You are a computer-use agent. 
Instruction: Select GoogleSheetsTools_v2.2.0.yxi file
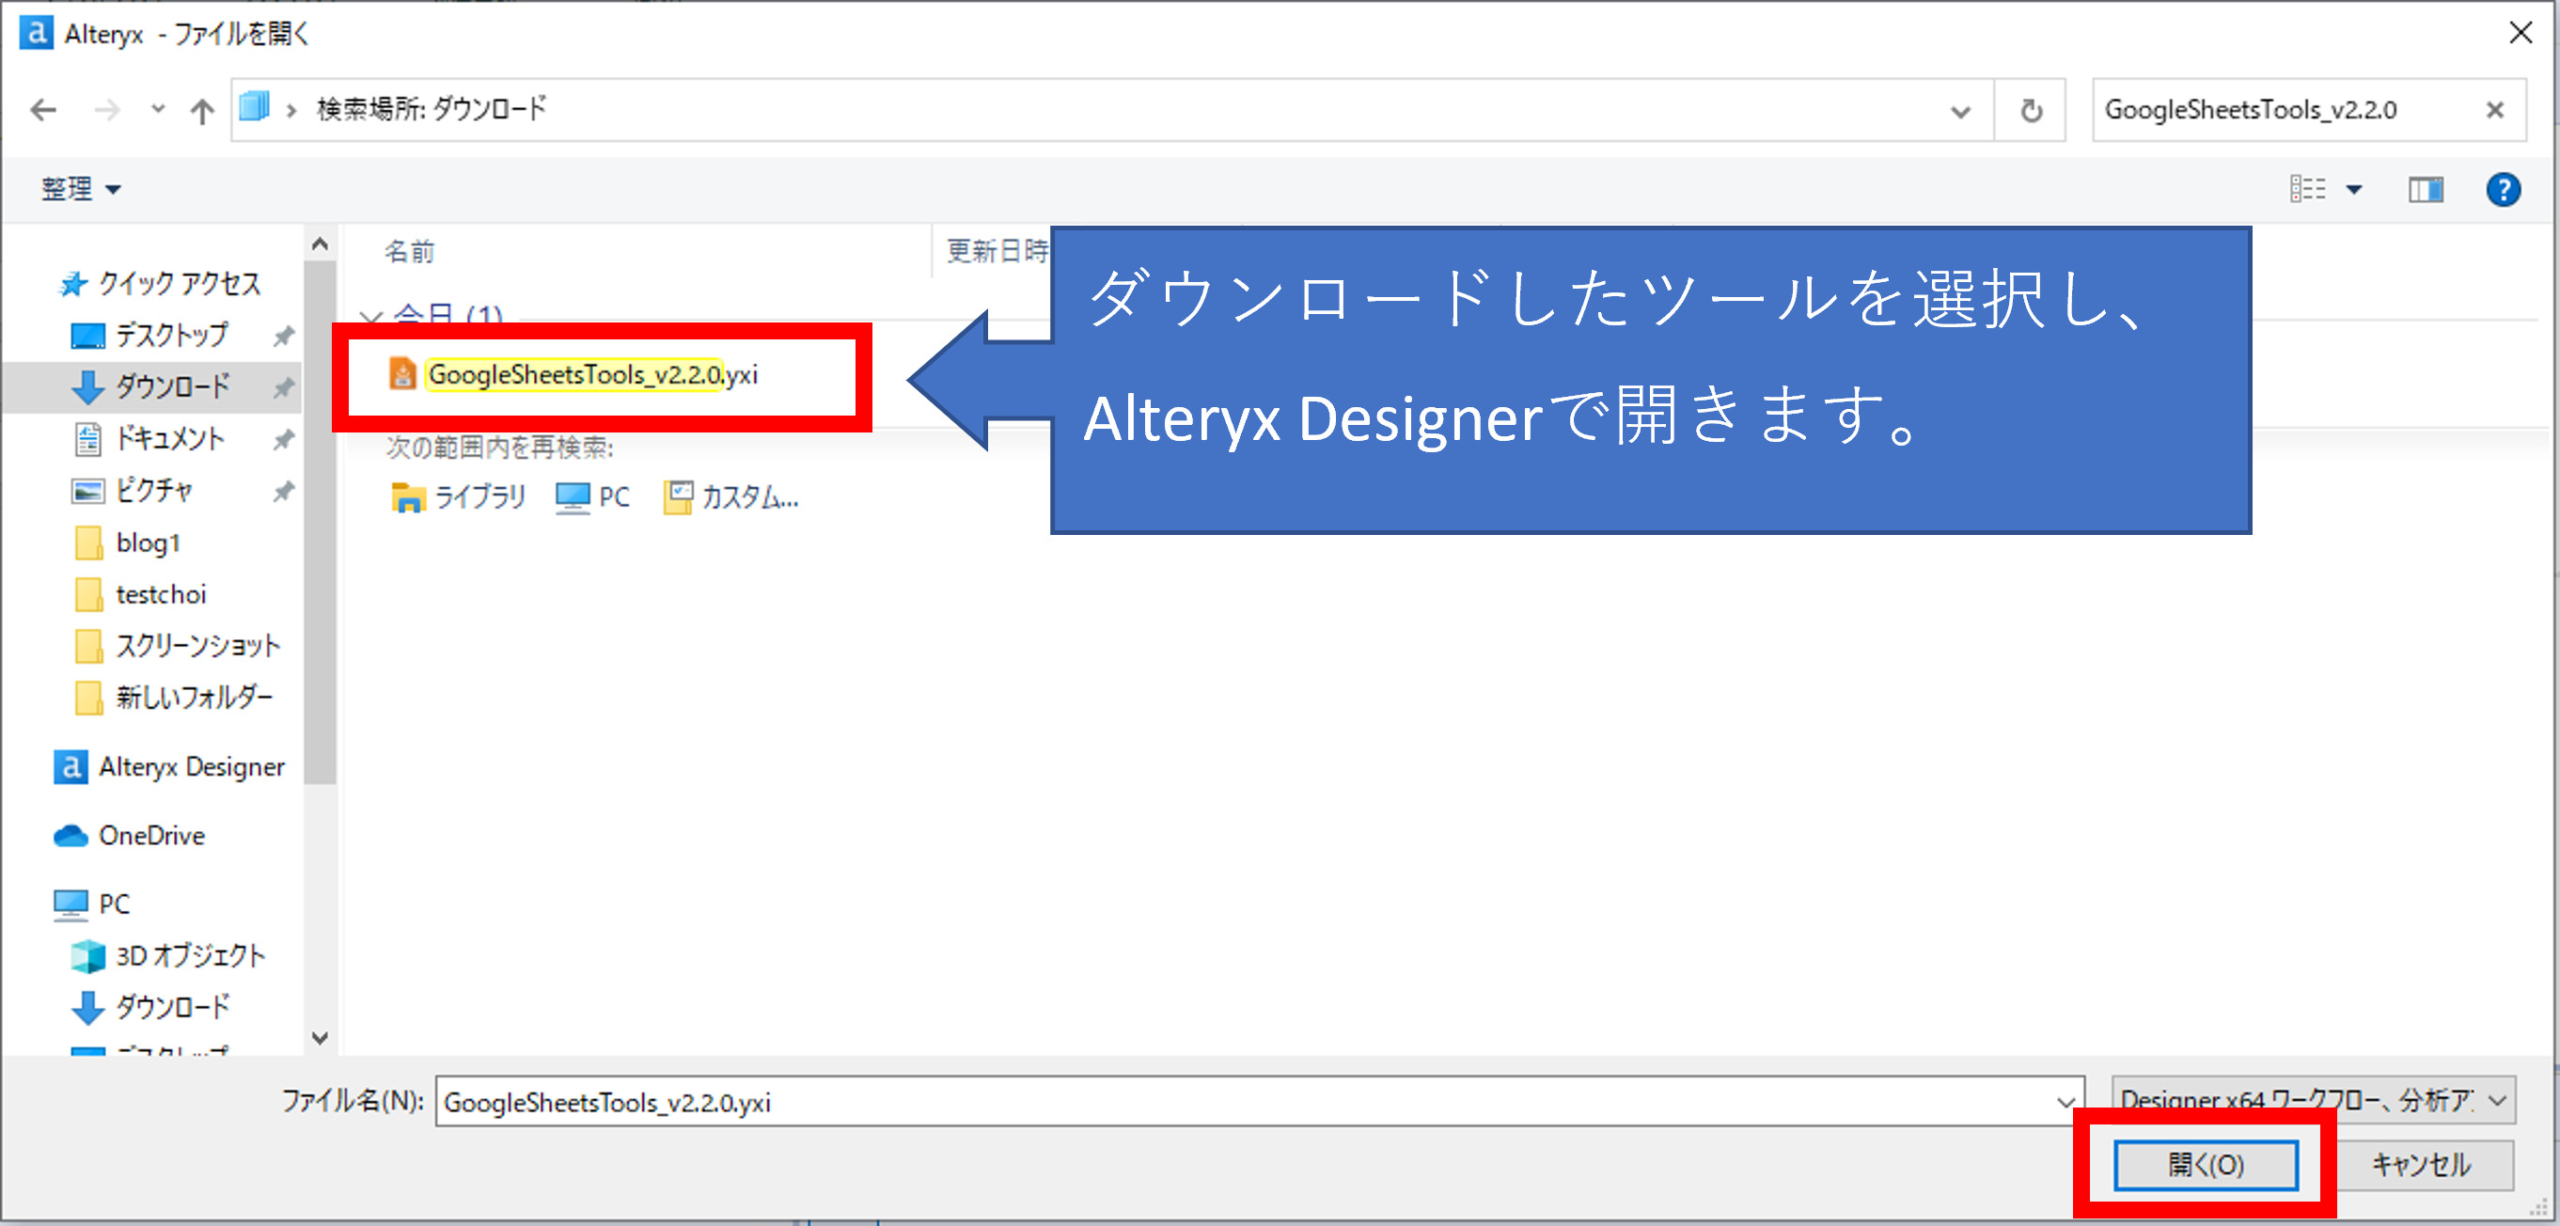click(x=574, y=374)
